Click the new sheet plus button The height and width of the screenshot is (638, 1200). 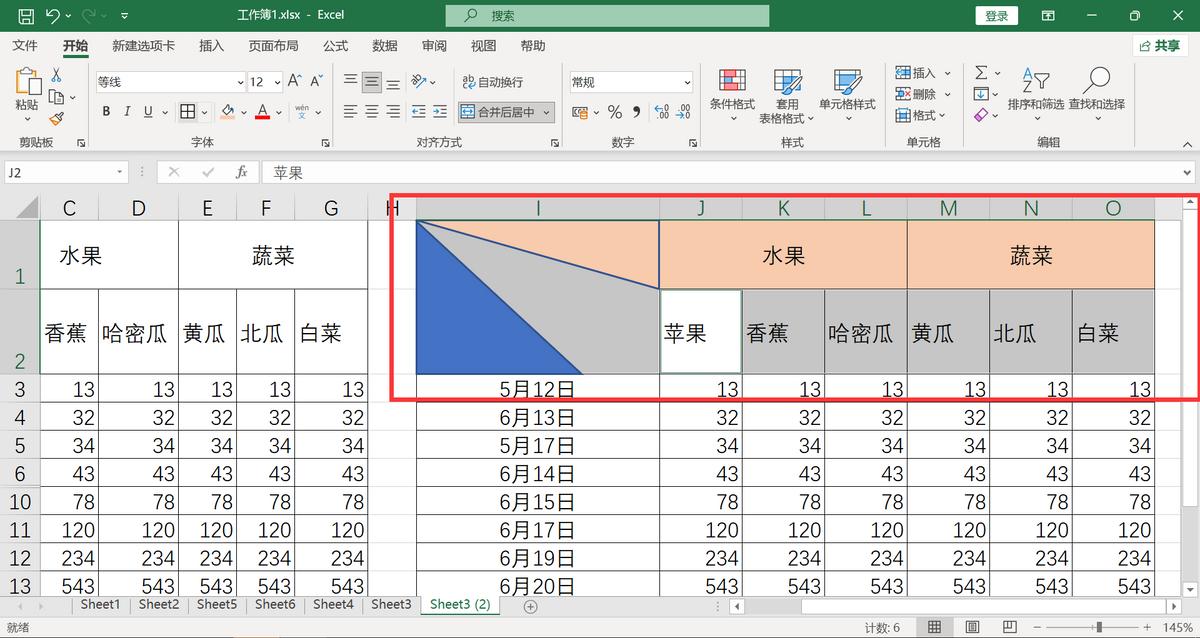point(530,606)
